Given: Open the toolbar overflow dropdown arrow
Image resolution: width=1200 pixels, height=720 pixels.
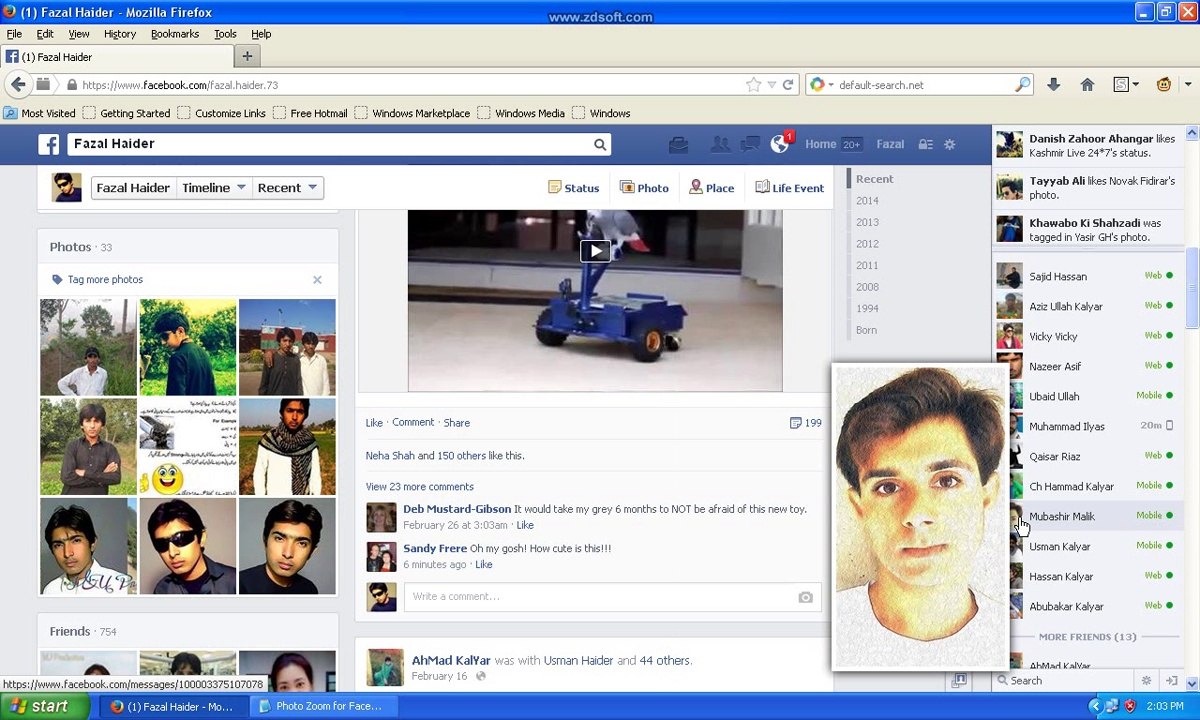Looking at the screenshot, I should (x=1188, y=85).
